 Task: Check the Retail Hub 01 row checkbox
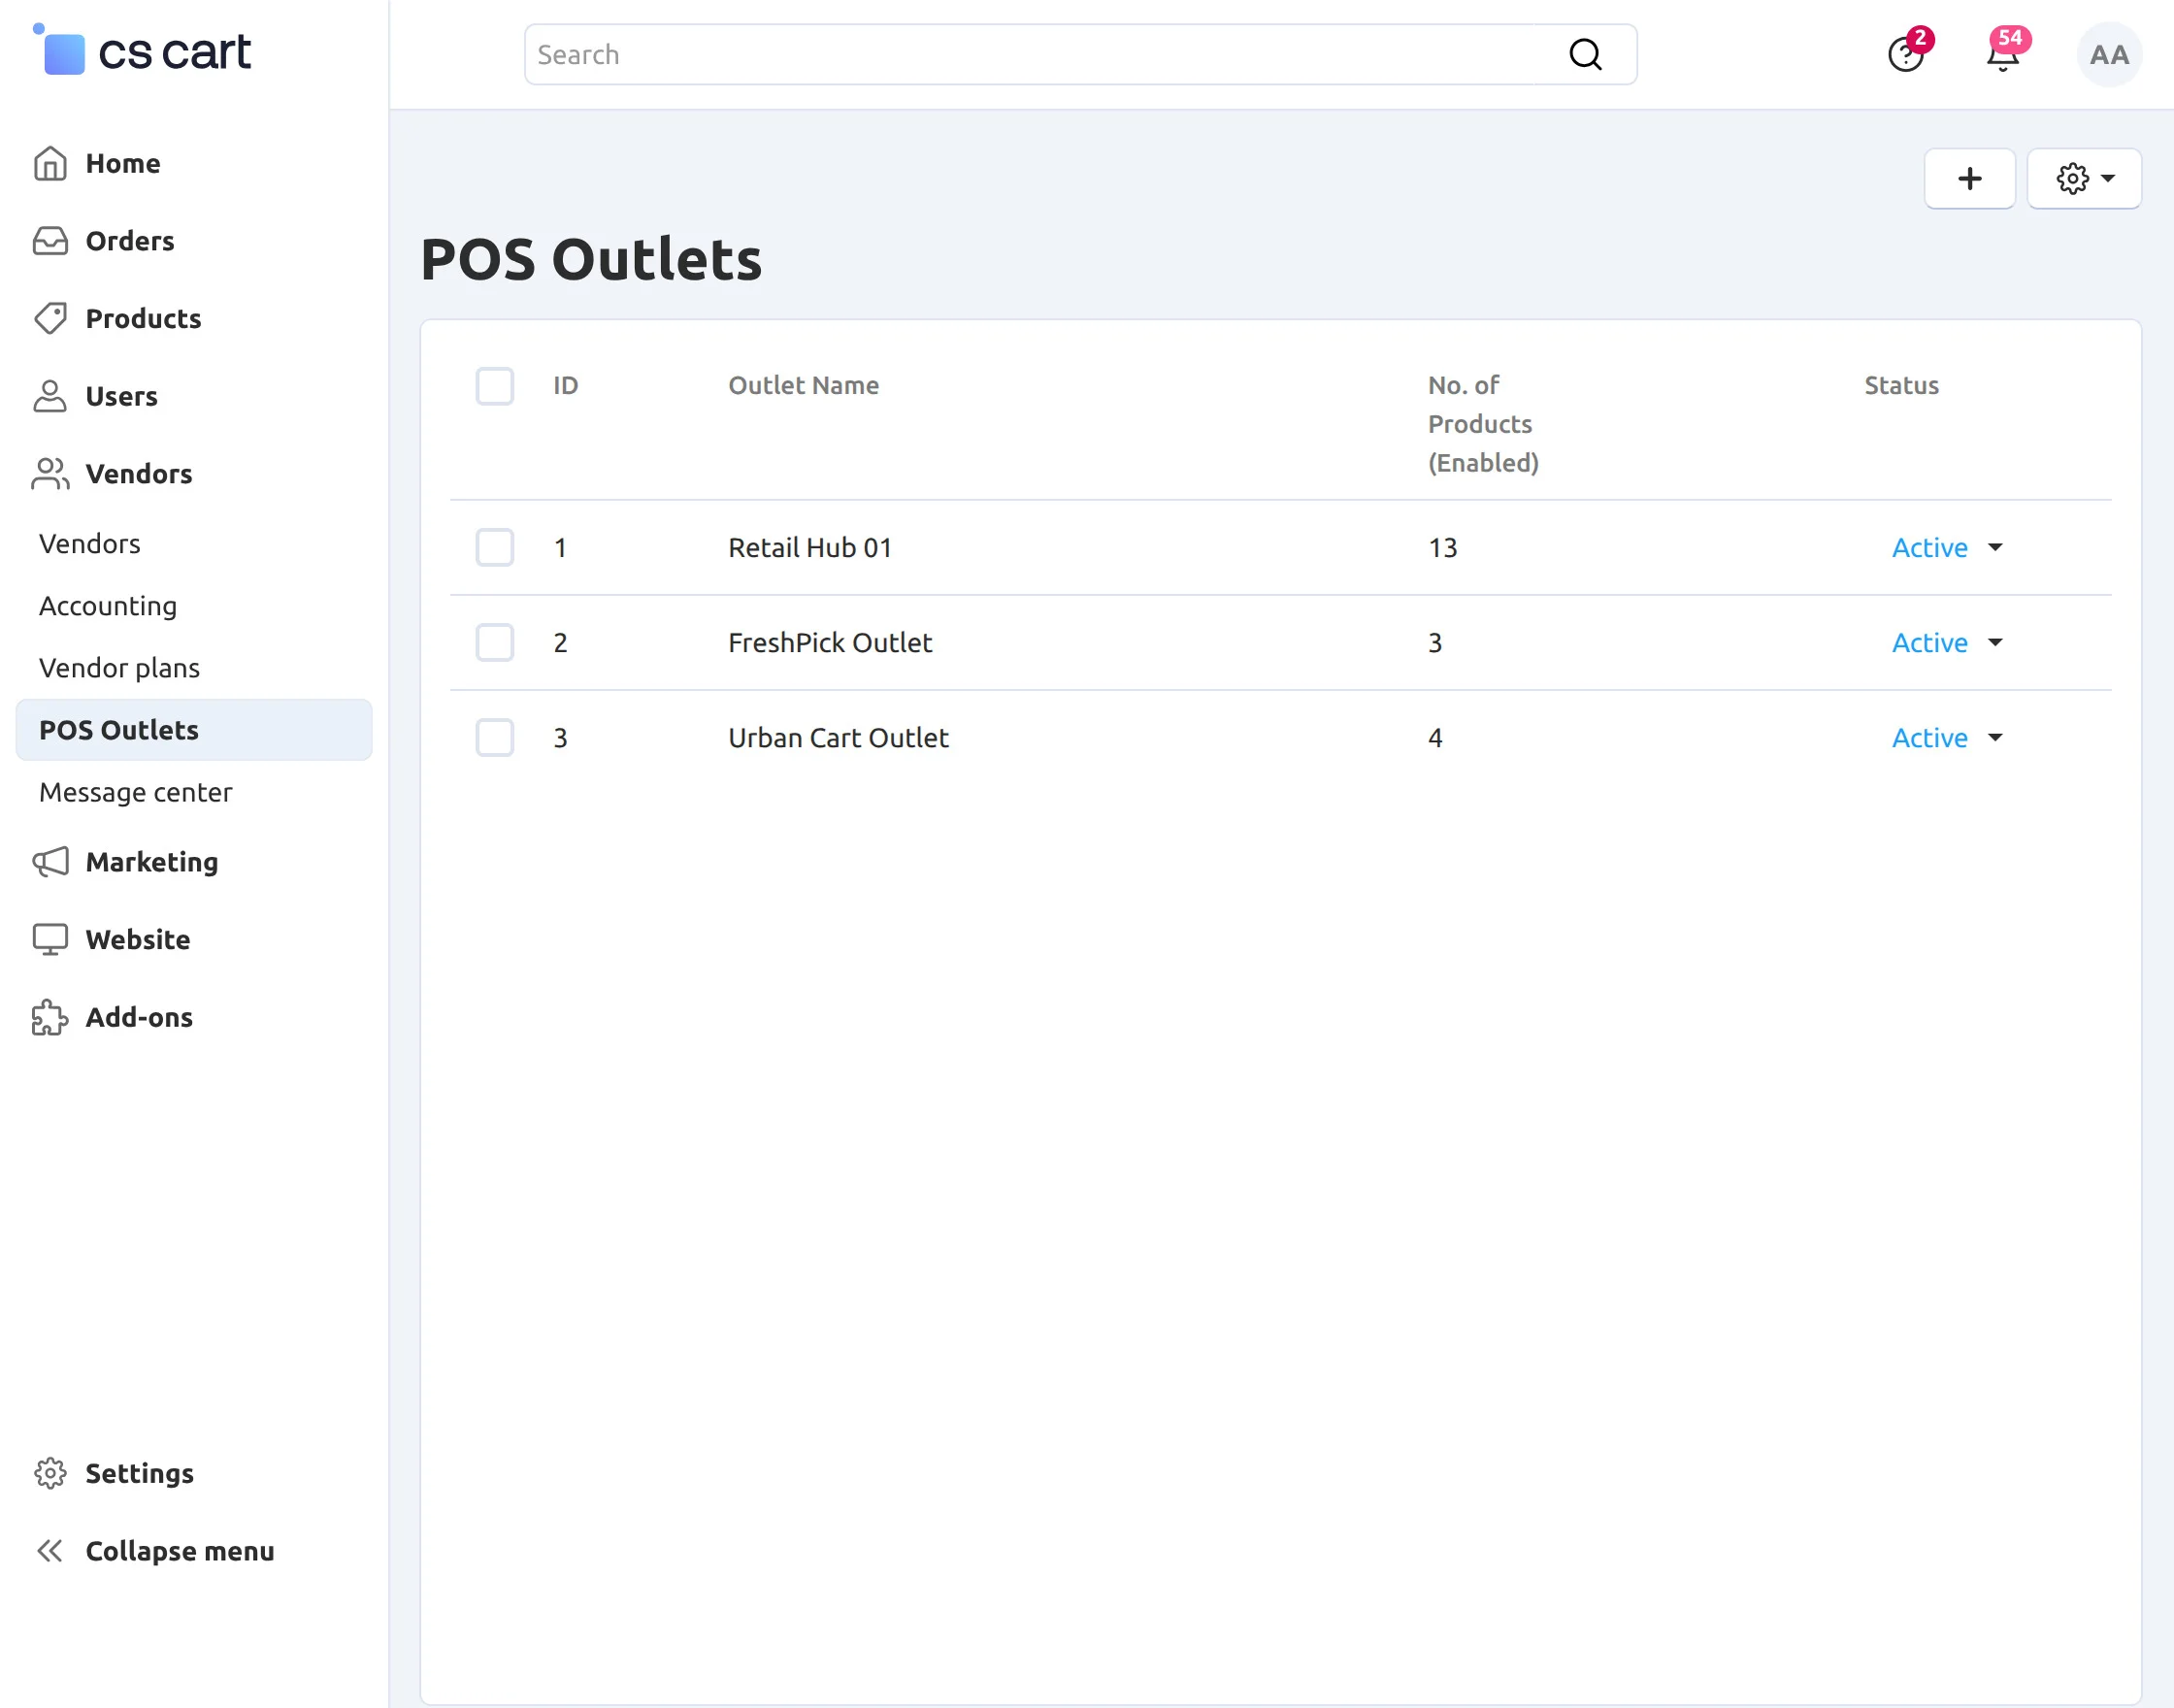pyautogui.click(x=494, y=547)
